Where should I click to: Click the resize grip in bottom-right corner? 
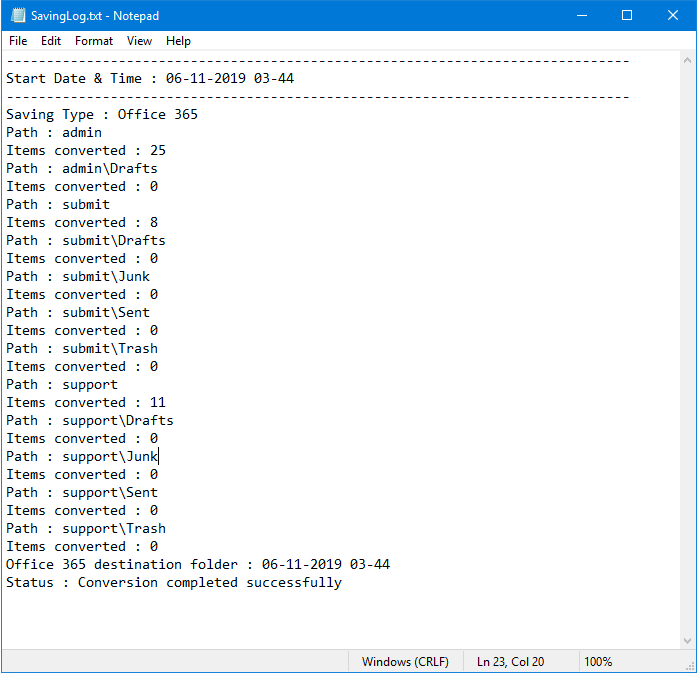point(689,664)
